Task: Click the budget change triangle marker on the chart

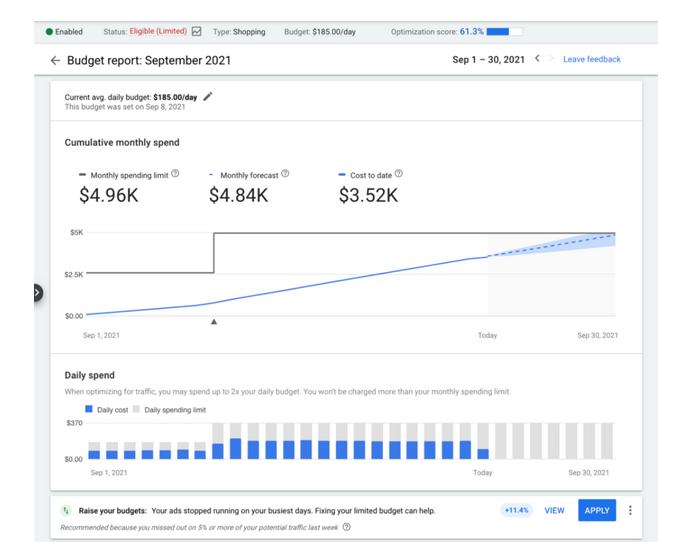Action: point(214,321)
